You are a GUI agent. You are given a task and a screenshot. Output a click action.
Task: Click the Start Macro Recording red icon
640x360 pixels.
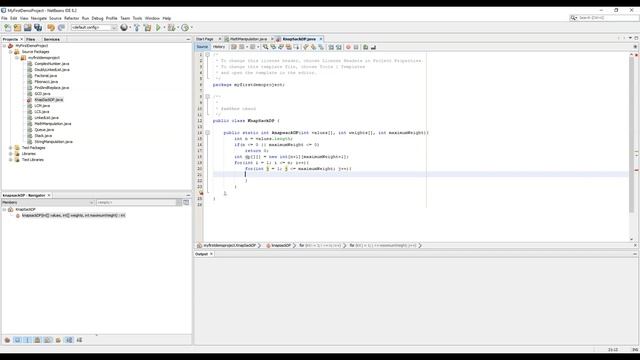[x=348, y=47]
